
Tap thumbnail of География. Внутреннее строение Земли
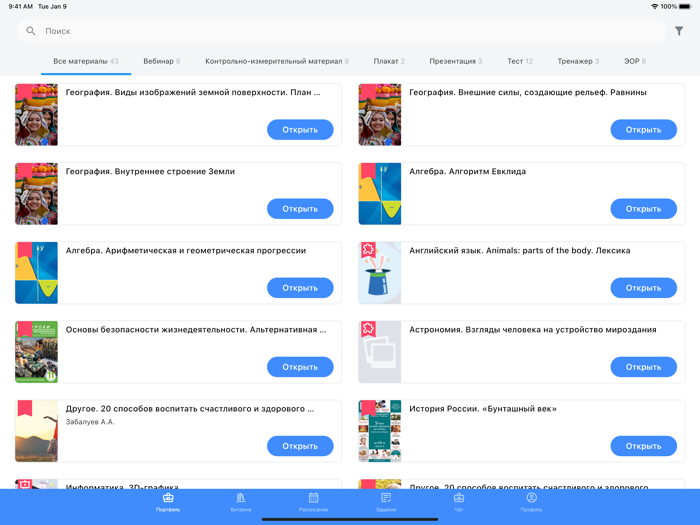tap(36, 194)
